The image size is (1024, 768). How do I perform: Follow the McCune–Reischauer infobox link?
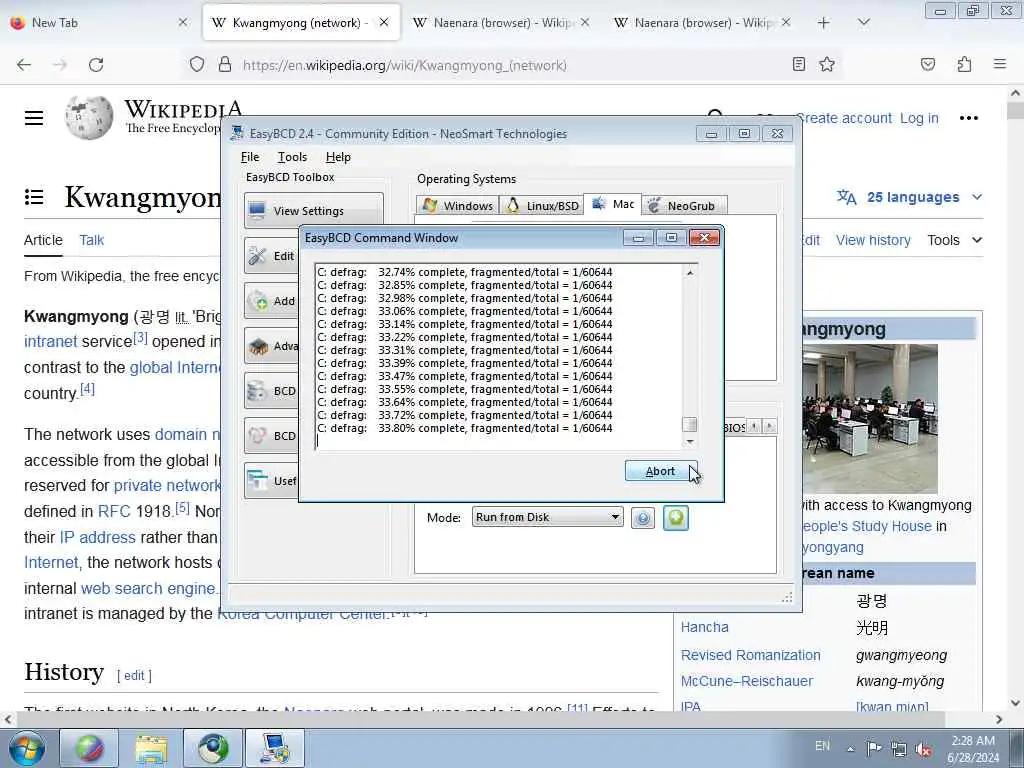746,681
